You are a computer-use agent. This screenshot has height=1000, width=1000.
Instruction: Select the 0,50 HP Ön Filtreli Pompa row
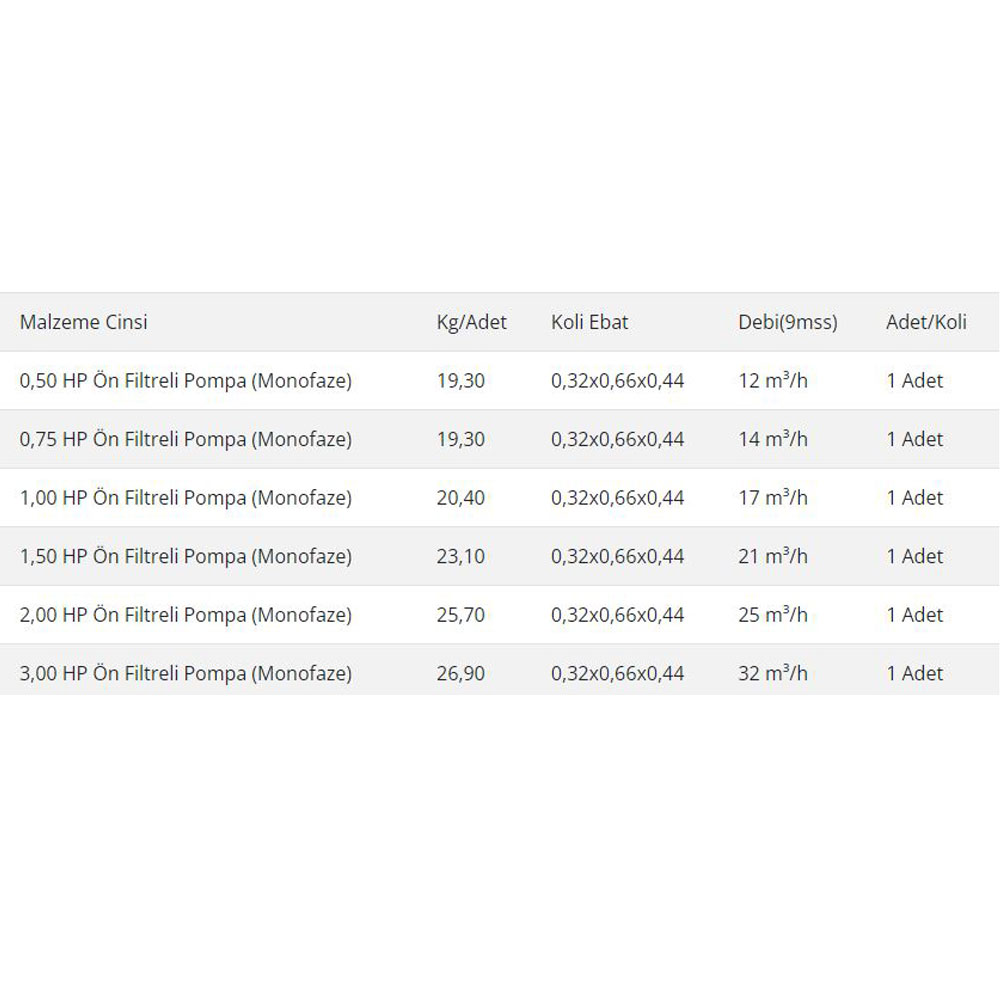coord(500,381)
